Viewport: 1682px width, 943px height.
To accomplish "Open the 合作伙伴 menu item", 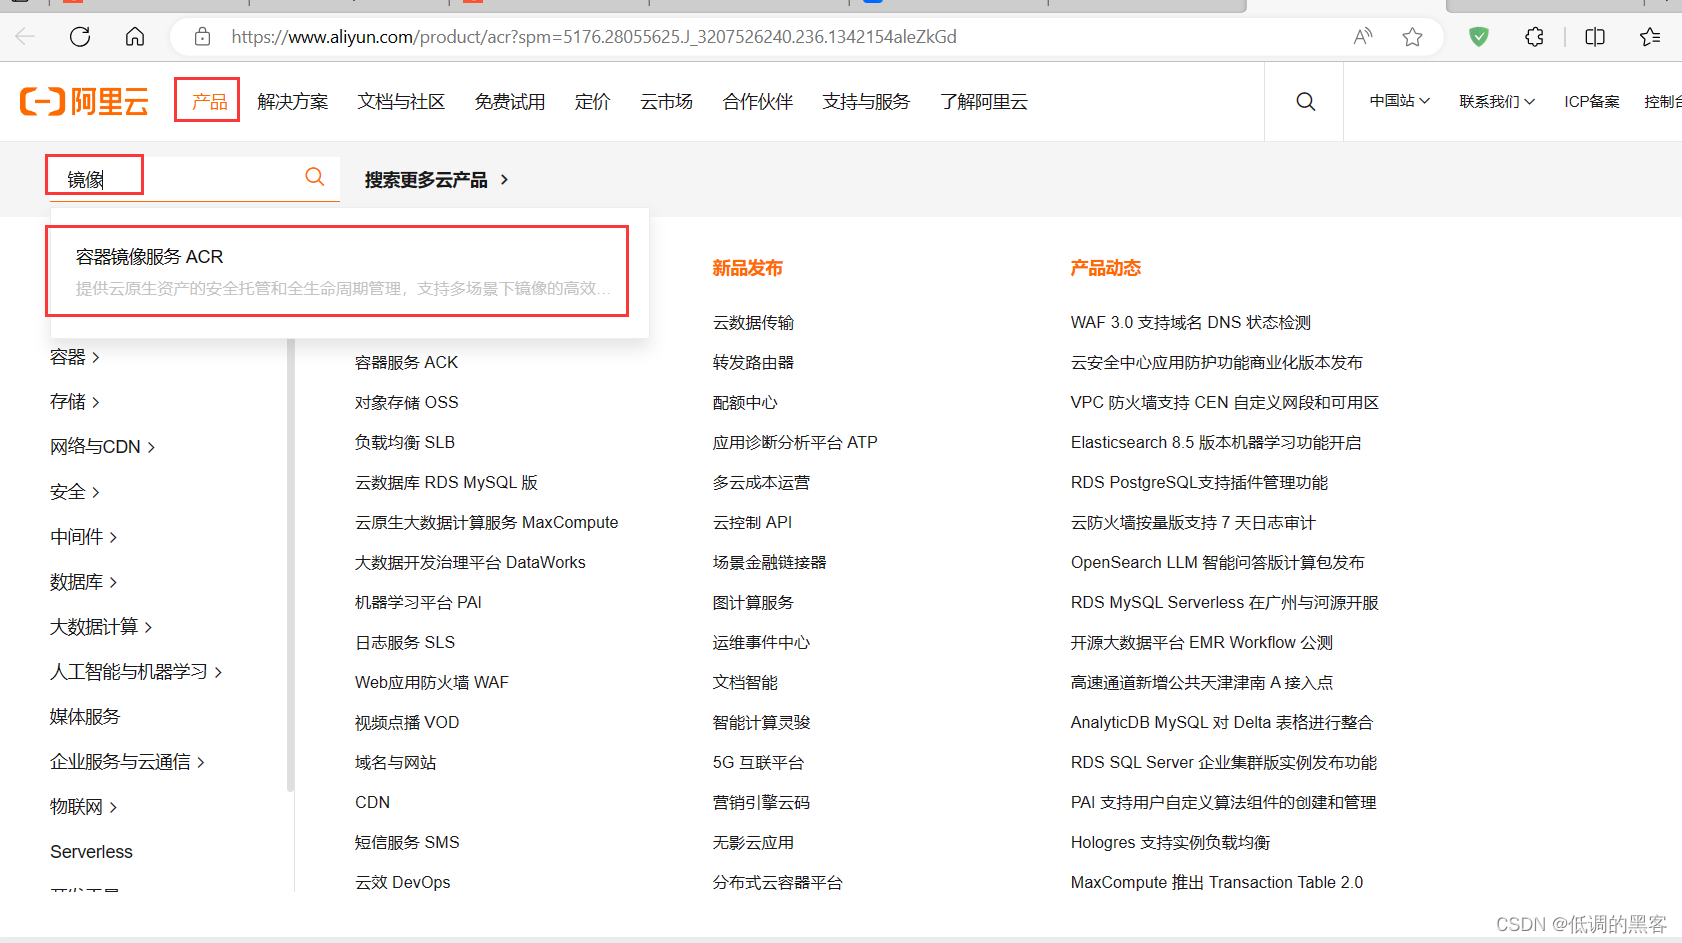I will click(758, 101).
